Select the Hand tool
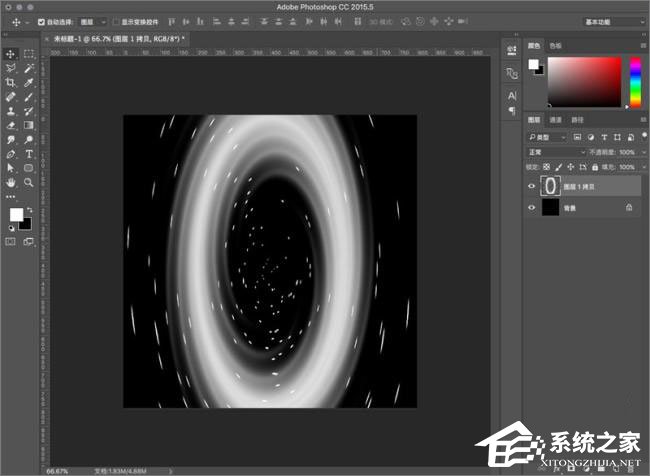Screen dimensions: 650x476 click(11, 184)
